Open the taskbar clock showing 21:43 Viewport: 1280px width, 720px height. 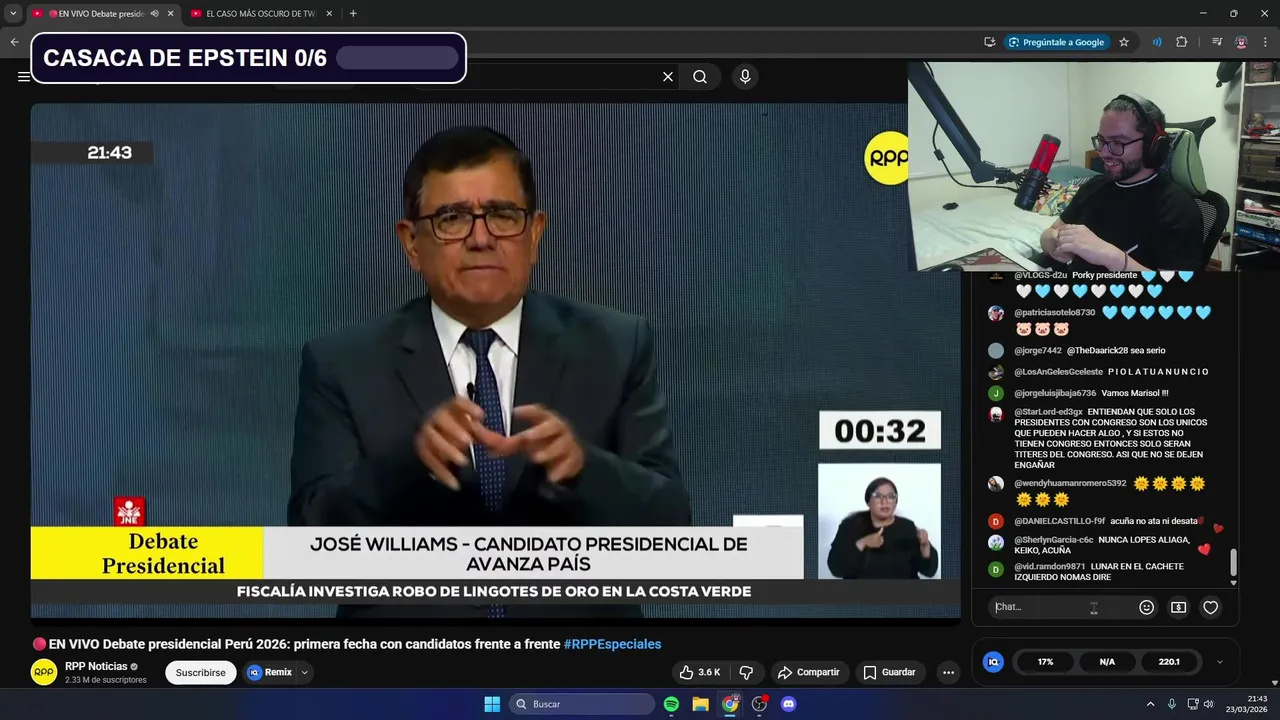click(x=1248, y=704)
